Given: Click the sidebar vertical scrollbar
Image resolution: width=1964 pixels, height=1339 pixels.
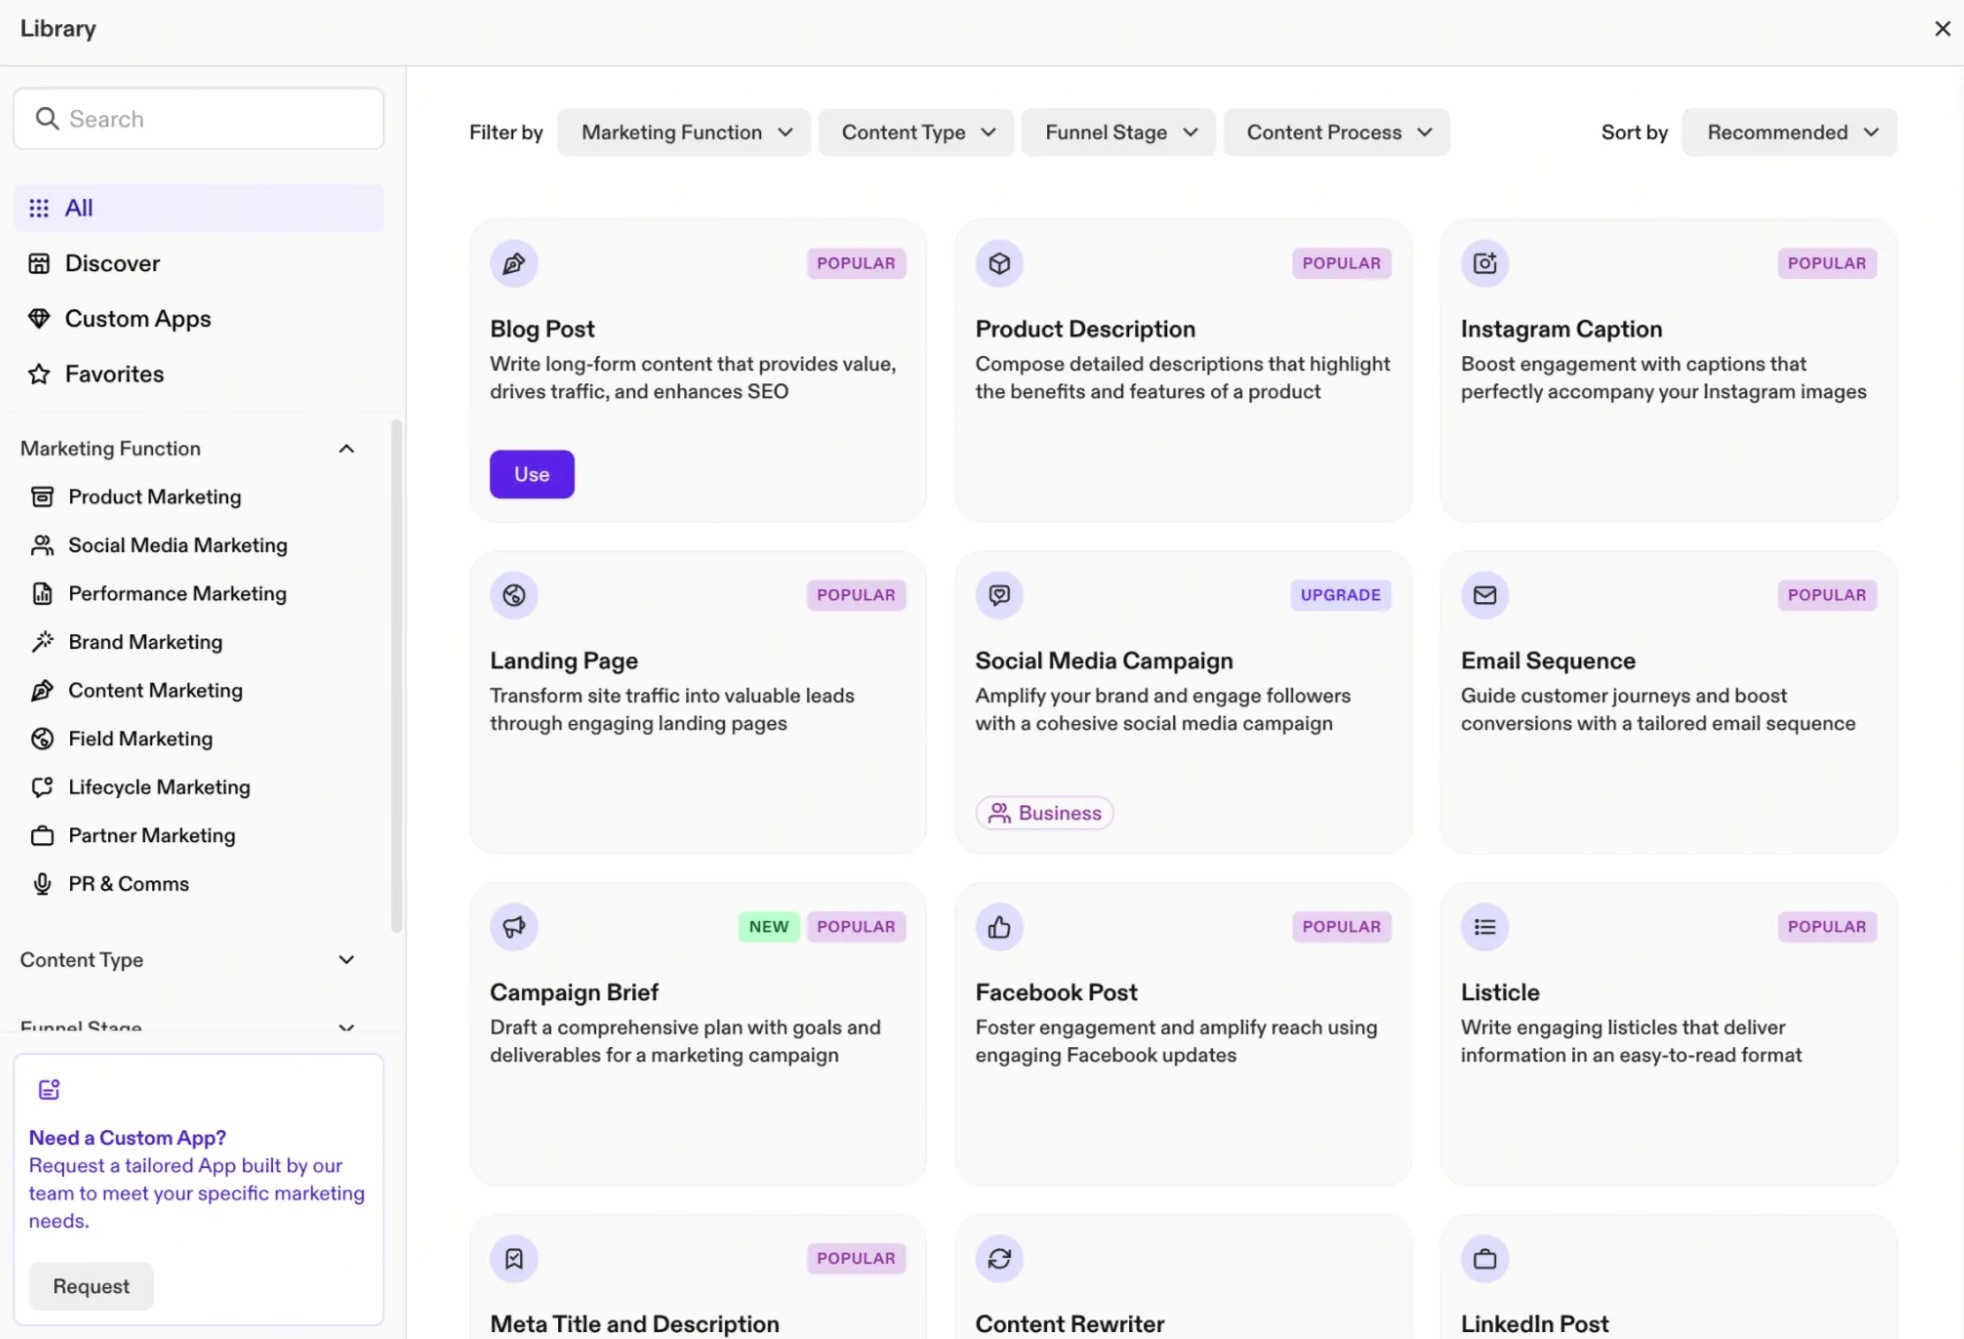Looking at the screenshot, I should coord(397,676).
